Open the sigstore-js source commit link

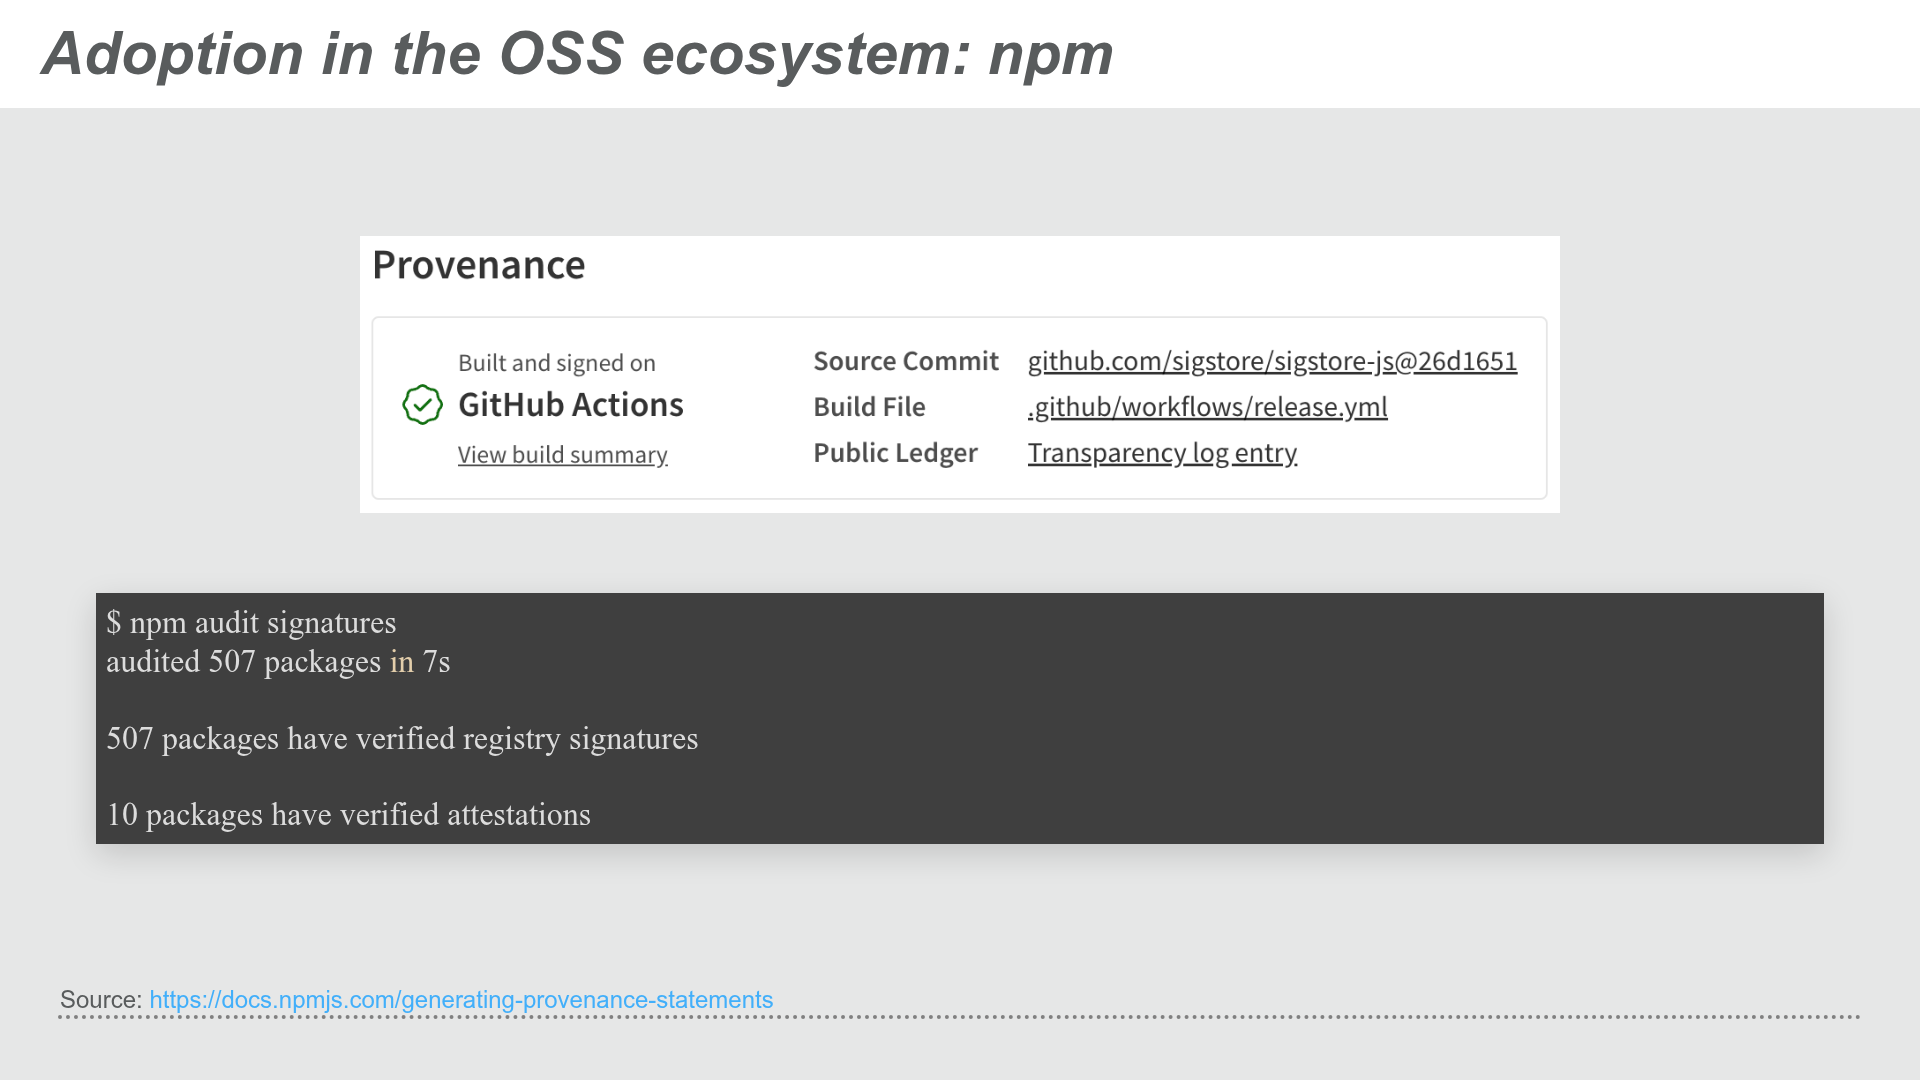click(x=1272, y=361)
